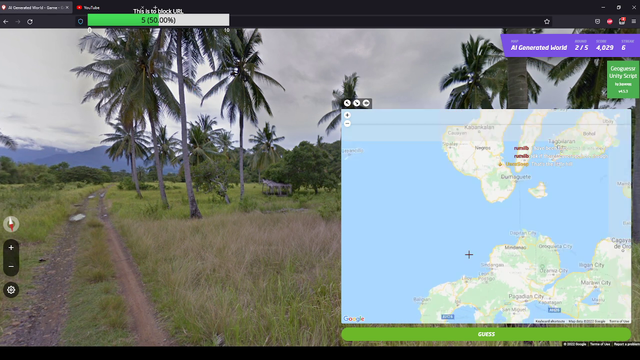
Task: Open the browser hamburger menu
Action: click(x=634, y=22)
